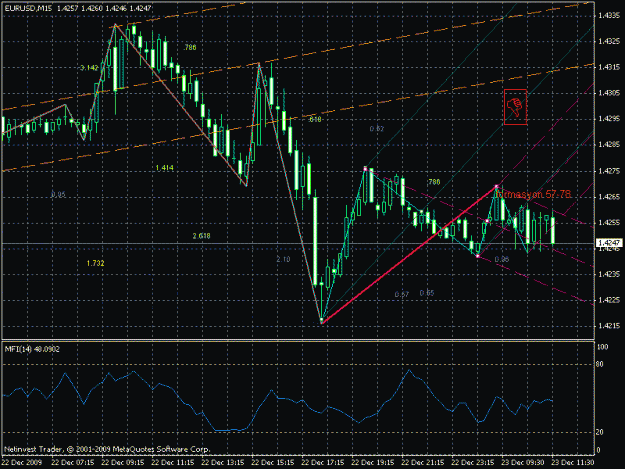
Task: Click the 1.4225 price axis label
Action: click(609, 300)
